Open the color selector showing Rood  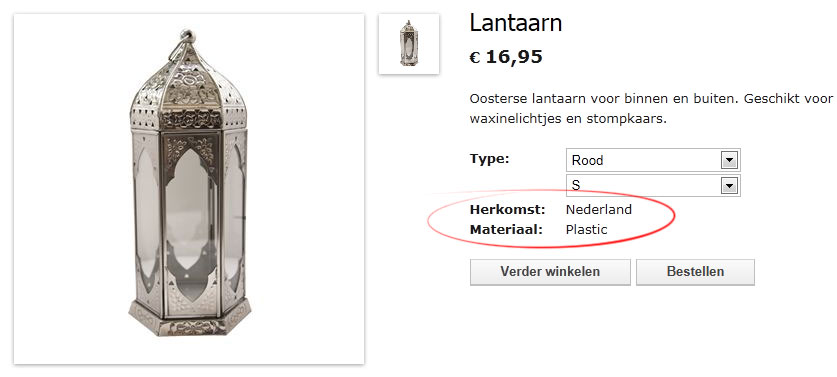click(x=653, y=160)
